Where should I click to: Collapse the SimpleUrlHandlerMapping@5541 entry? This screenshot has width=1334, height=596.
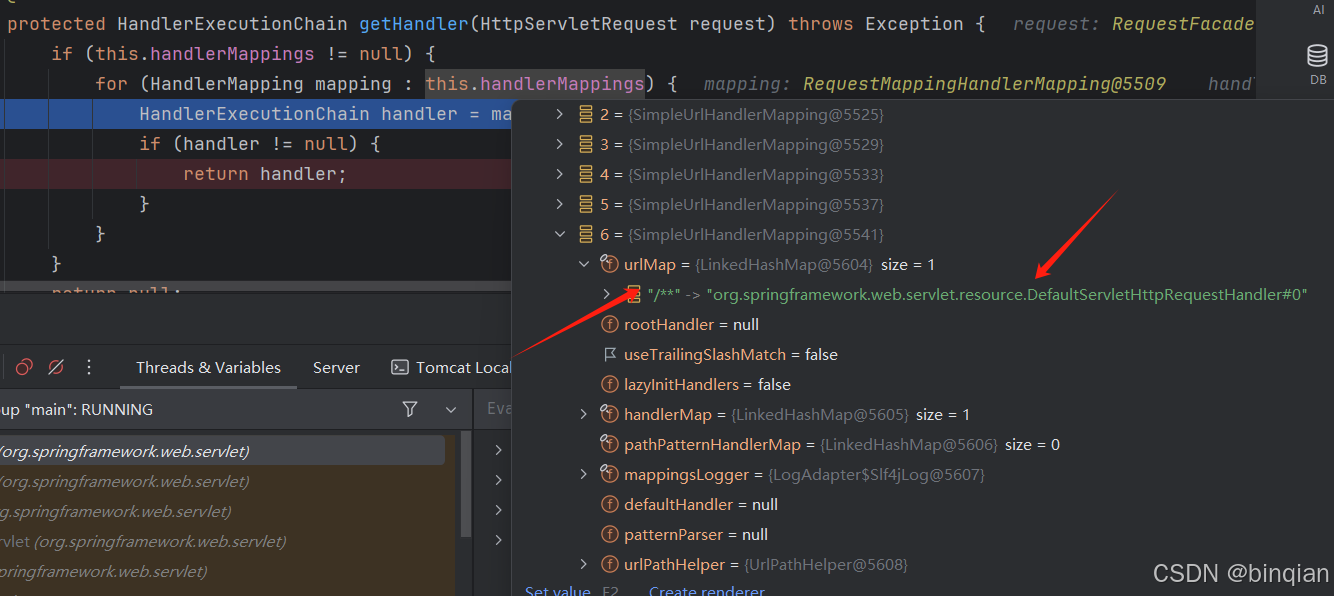[560, 233]
